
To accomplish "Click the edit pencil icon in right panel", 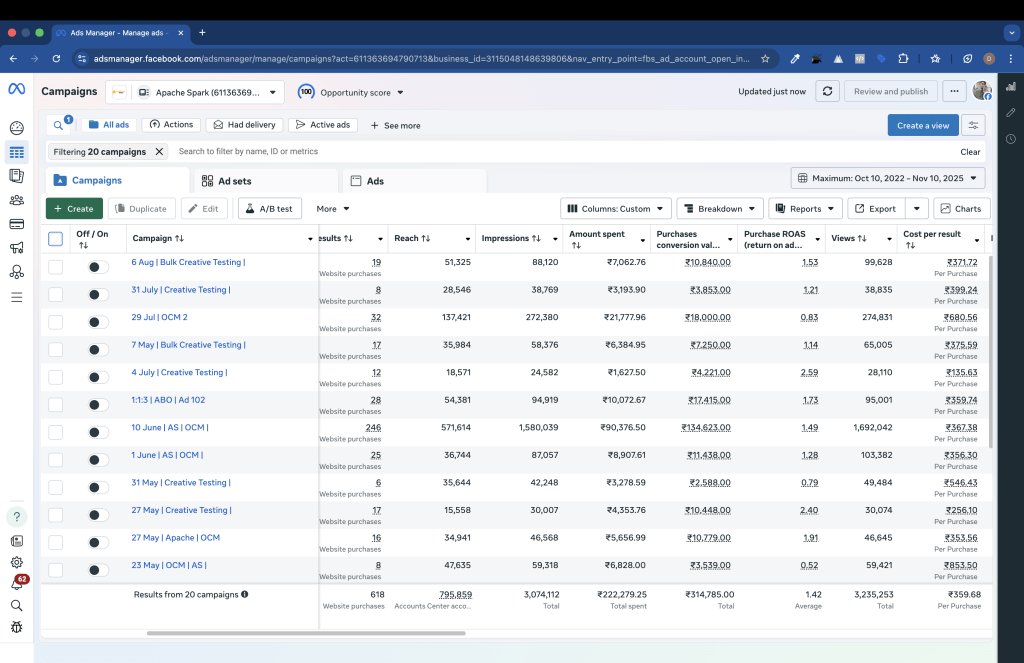I will click(x=1010, y=113).
